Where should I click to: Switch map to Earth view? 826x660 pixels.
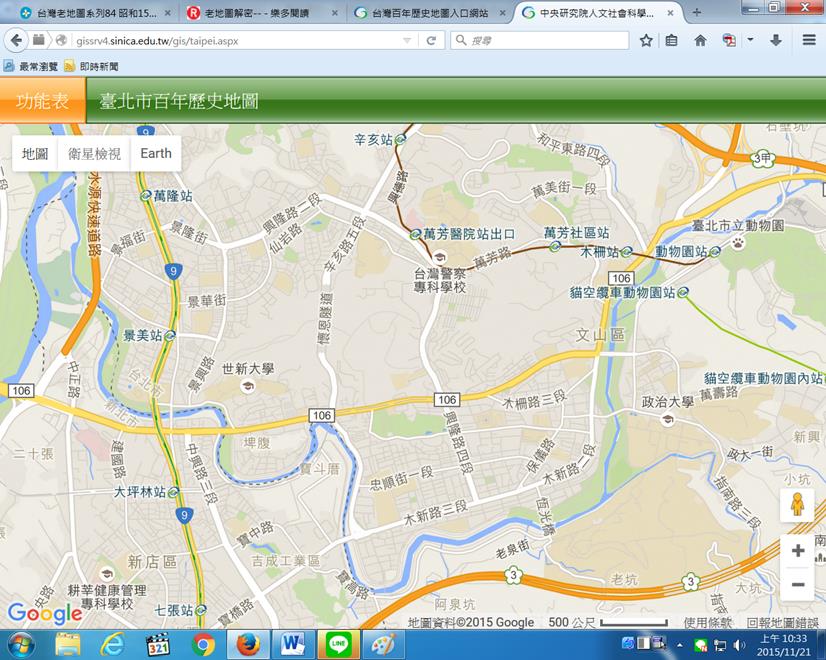click(x=156, y=153)
